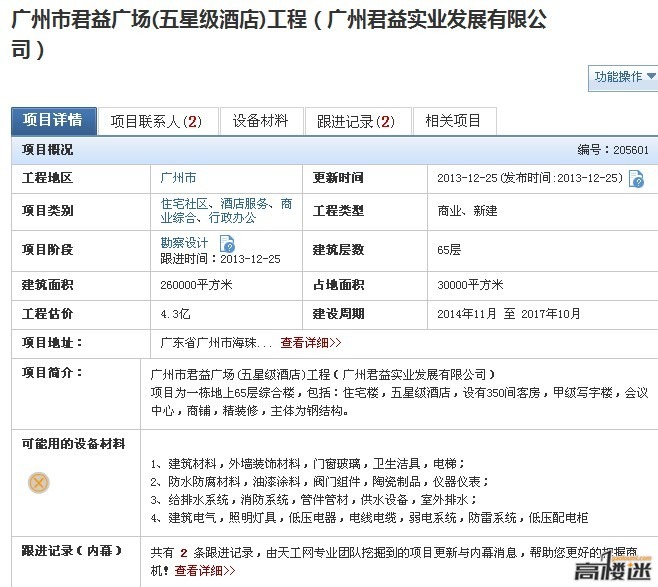Switch to the 项目详情 tab
The image size is (658, 587).
click(x=54, y=121)
